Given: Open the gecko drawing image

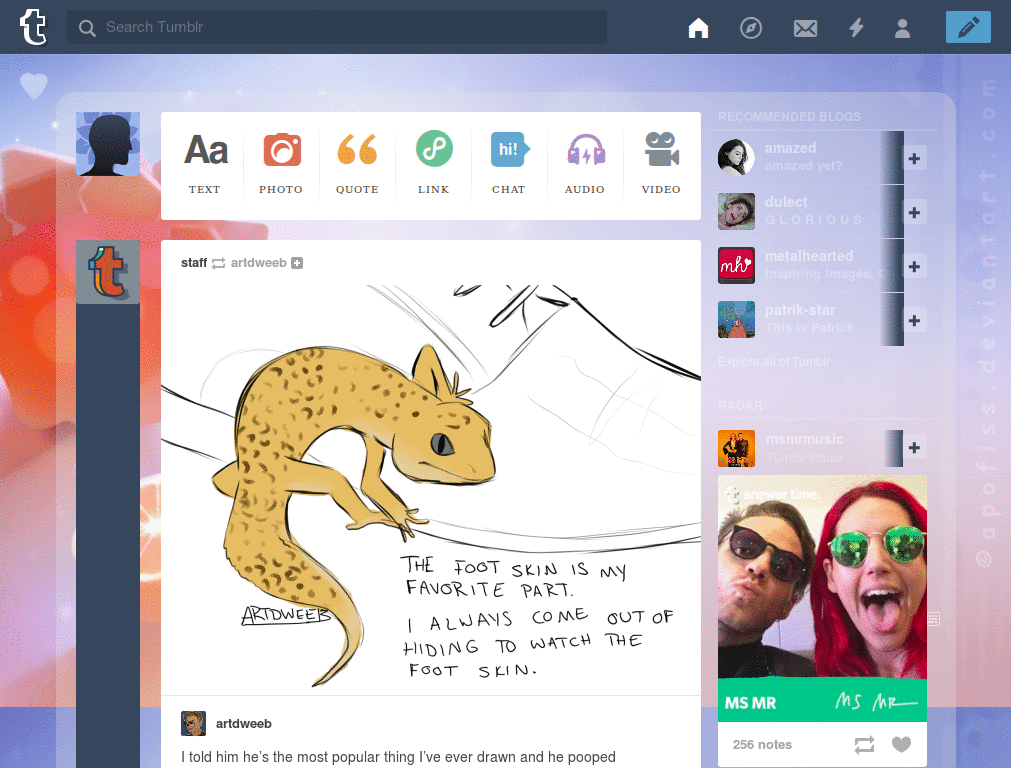Looking at the screenshot, I should (x=431, y=488).
